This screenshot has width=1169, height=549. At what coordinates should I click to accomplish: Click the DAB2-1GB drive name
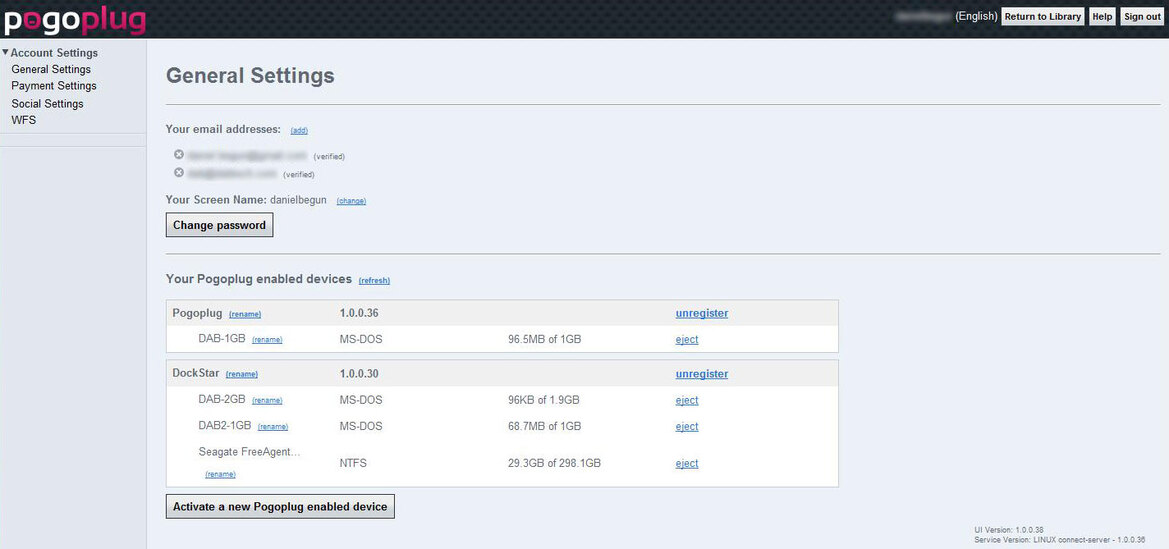[x=225, y=425]
